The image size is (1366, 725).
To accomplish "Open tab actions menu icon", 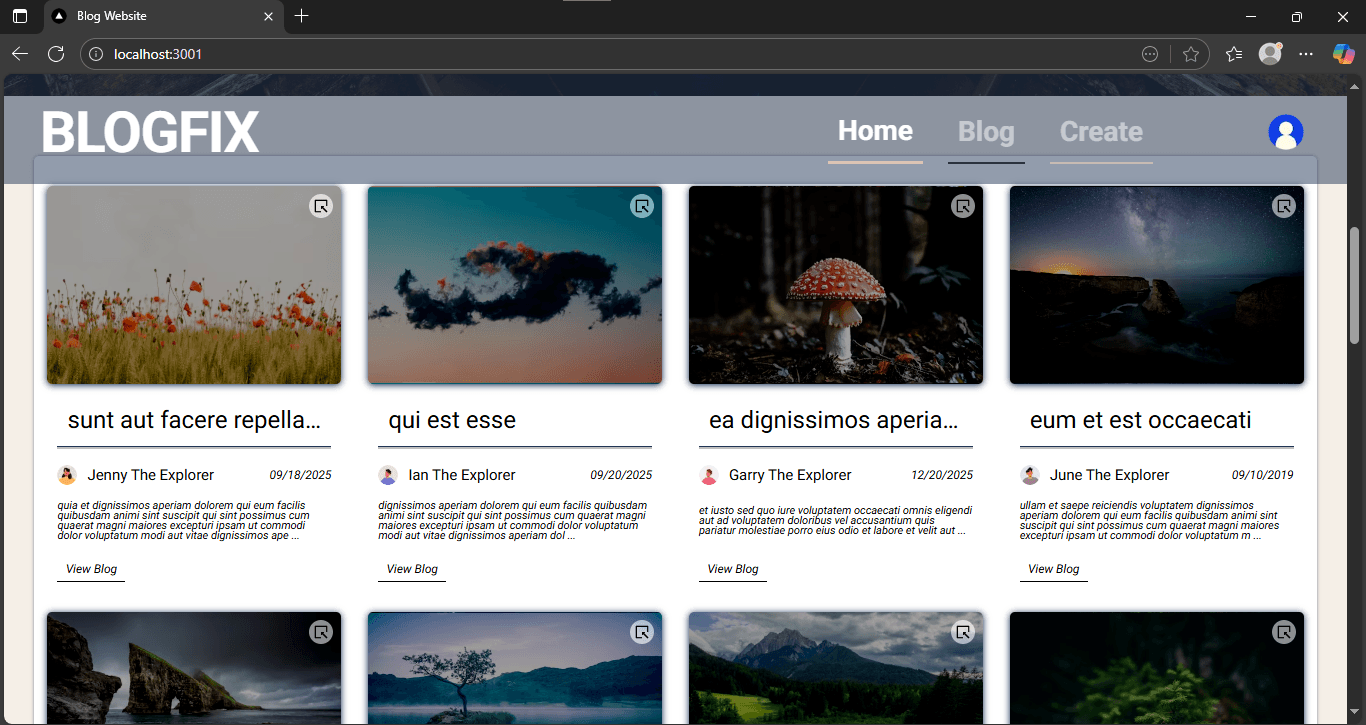I will (20, 16).
